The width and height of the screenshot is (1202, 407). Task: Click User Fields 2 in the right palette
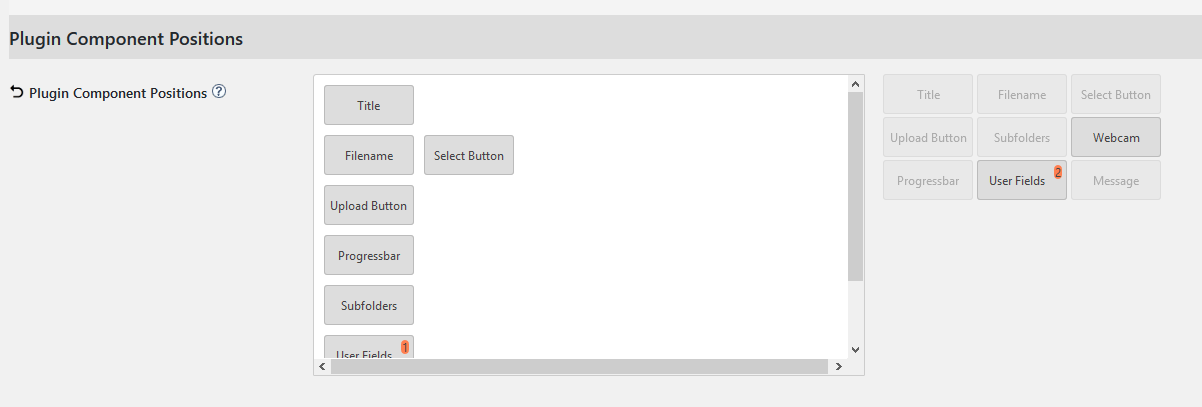click(x=1022, y=180)
